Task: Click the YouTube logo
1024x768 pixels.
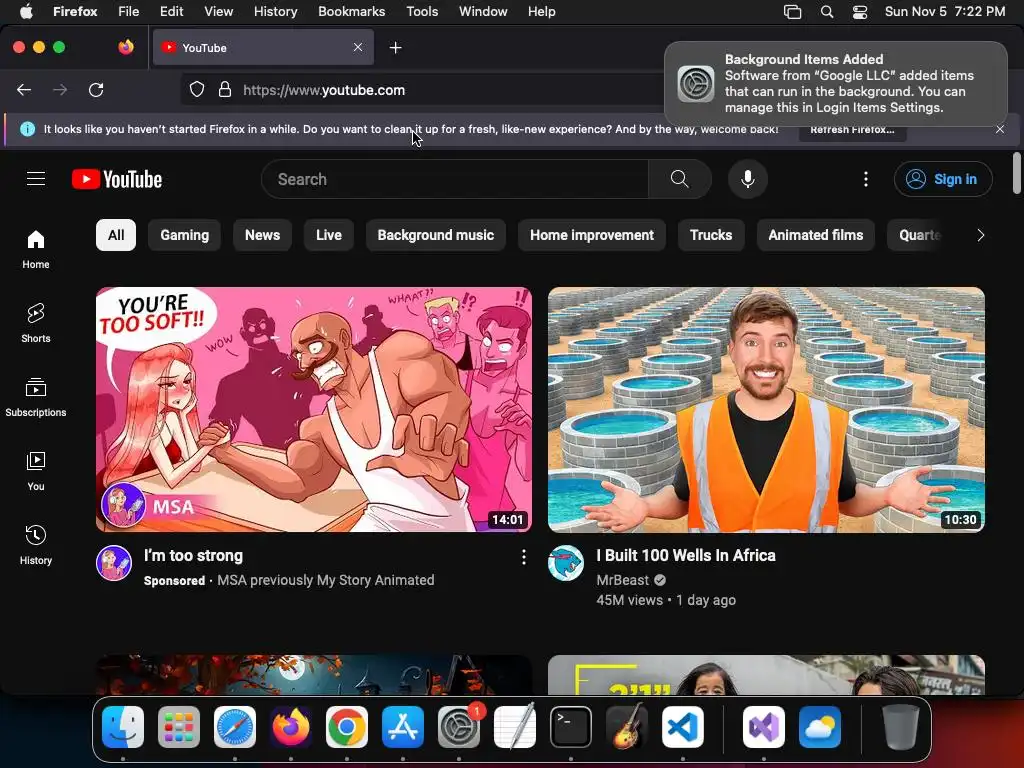Action: pyautogui.click(x=117, y=179)
